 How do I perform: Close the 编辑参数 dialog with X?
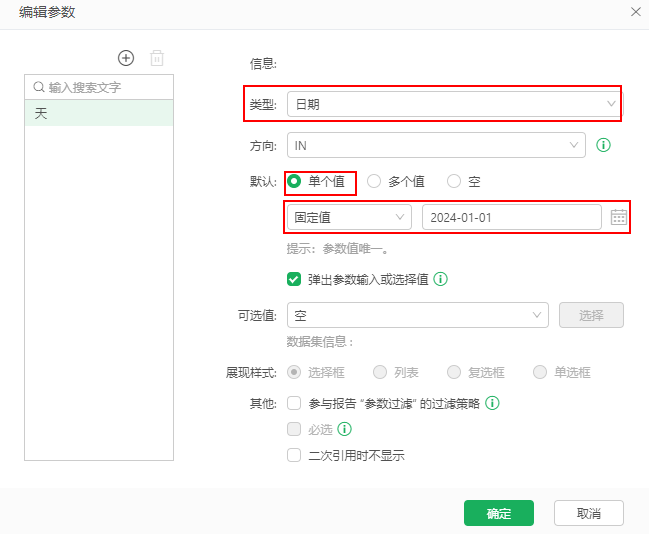point(635,12)
